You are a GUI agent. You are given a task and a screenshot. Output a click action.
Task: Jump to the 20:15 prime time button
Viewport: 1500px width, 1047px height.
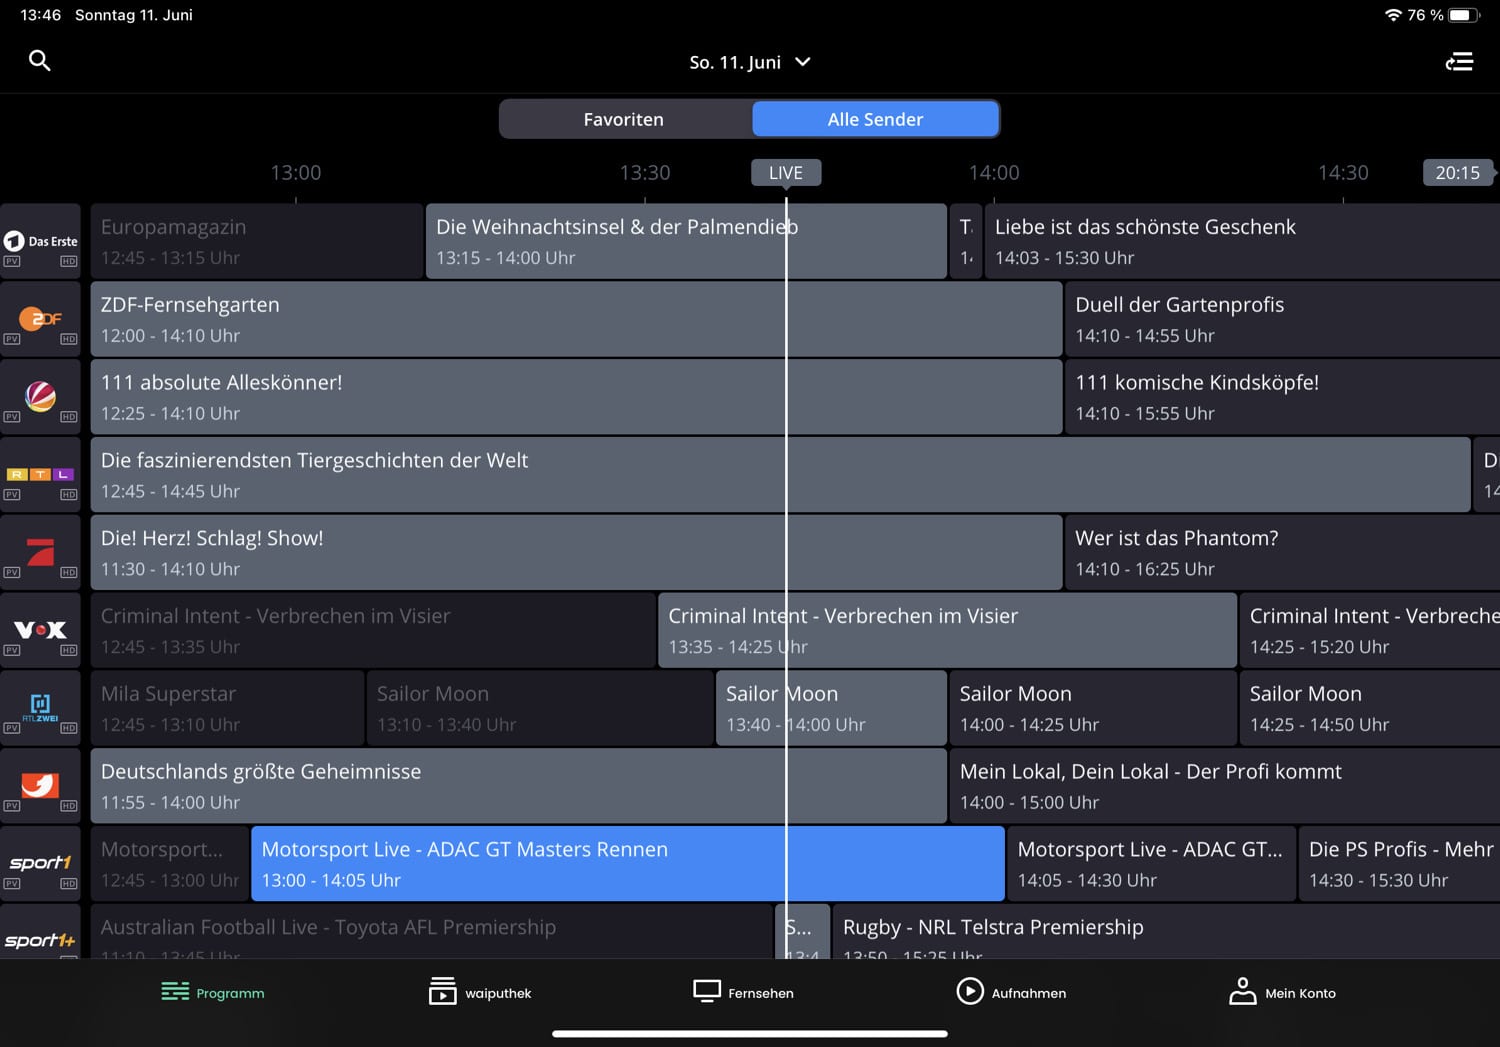coord(1457,173)
